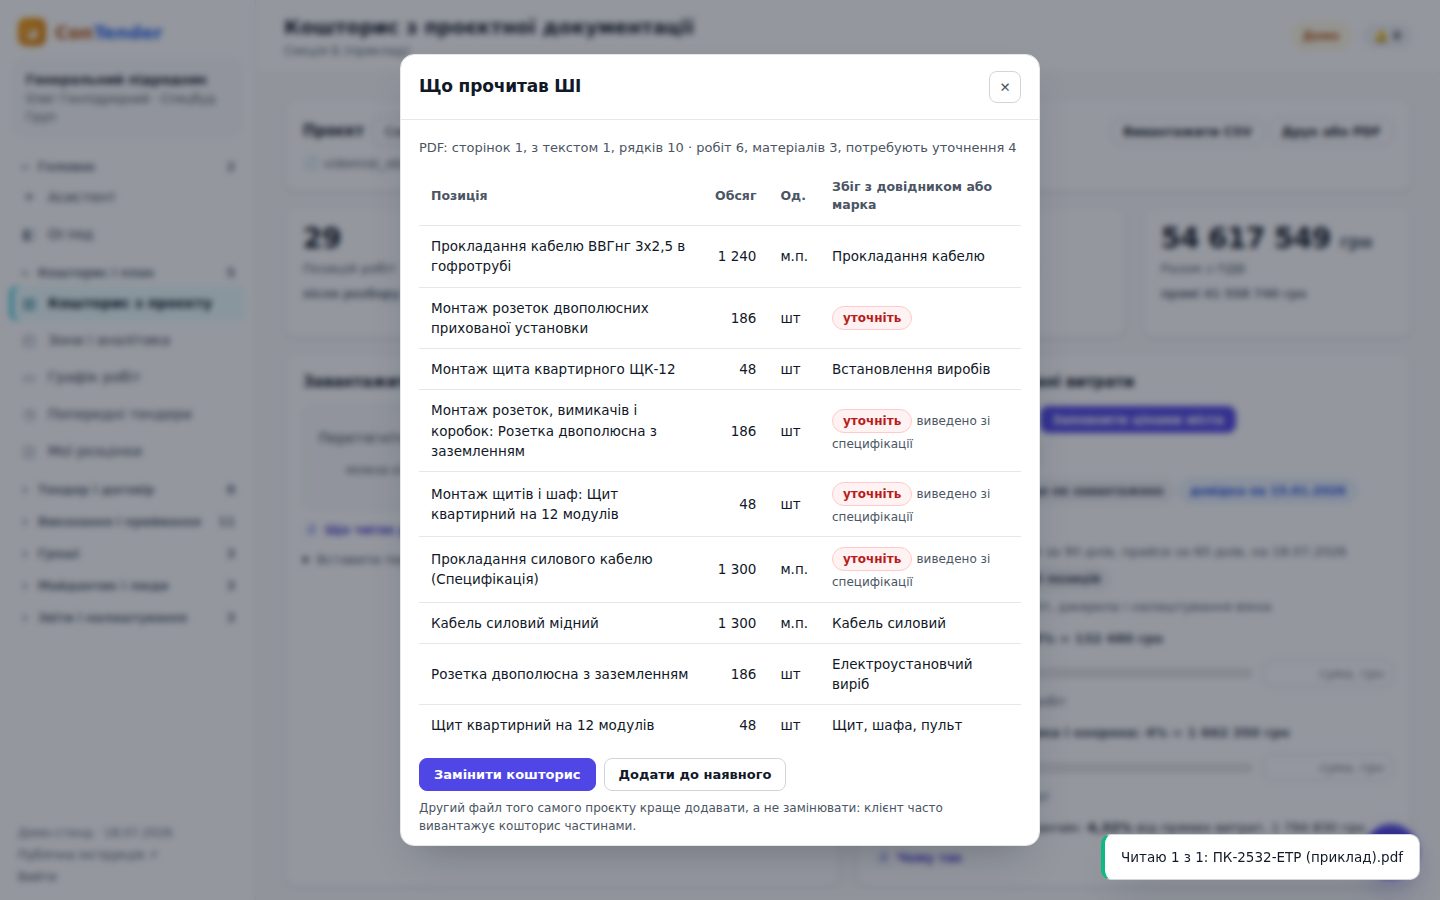Click match text «Прокладання кабелю»

click(x=908, y=256)
